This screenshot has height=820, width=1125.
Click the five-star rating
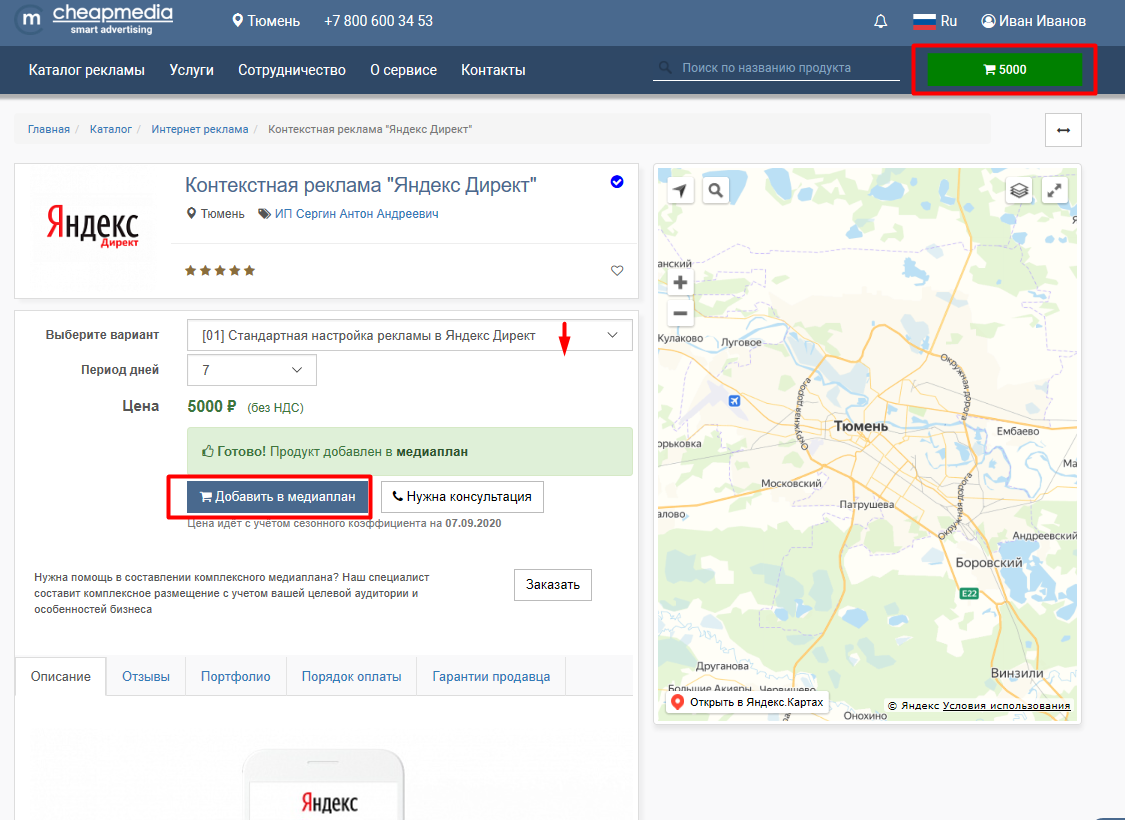coord(220,270)
